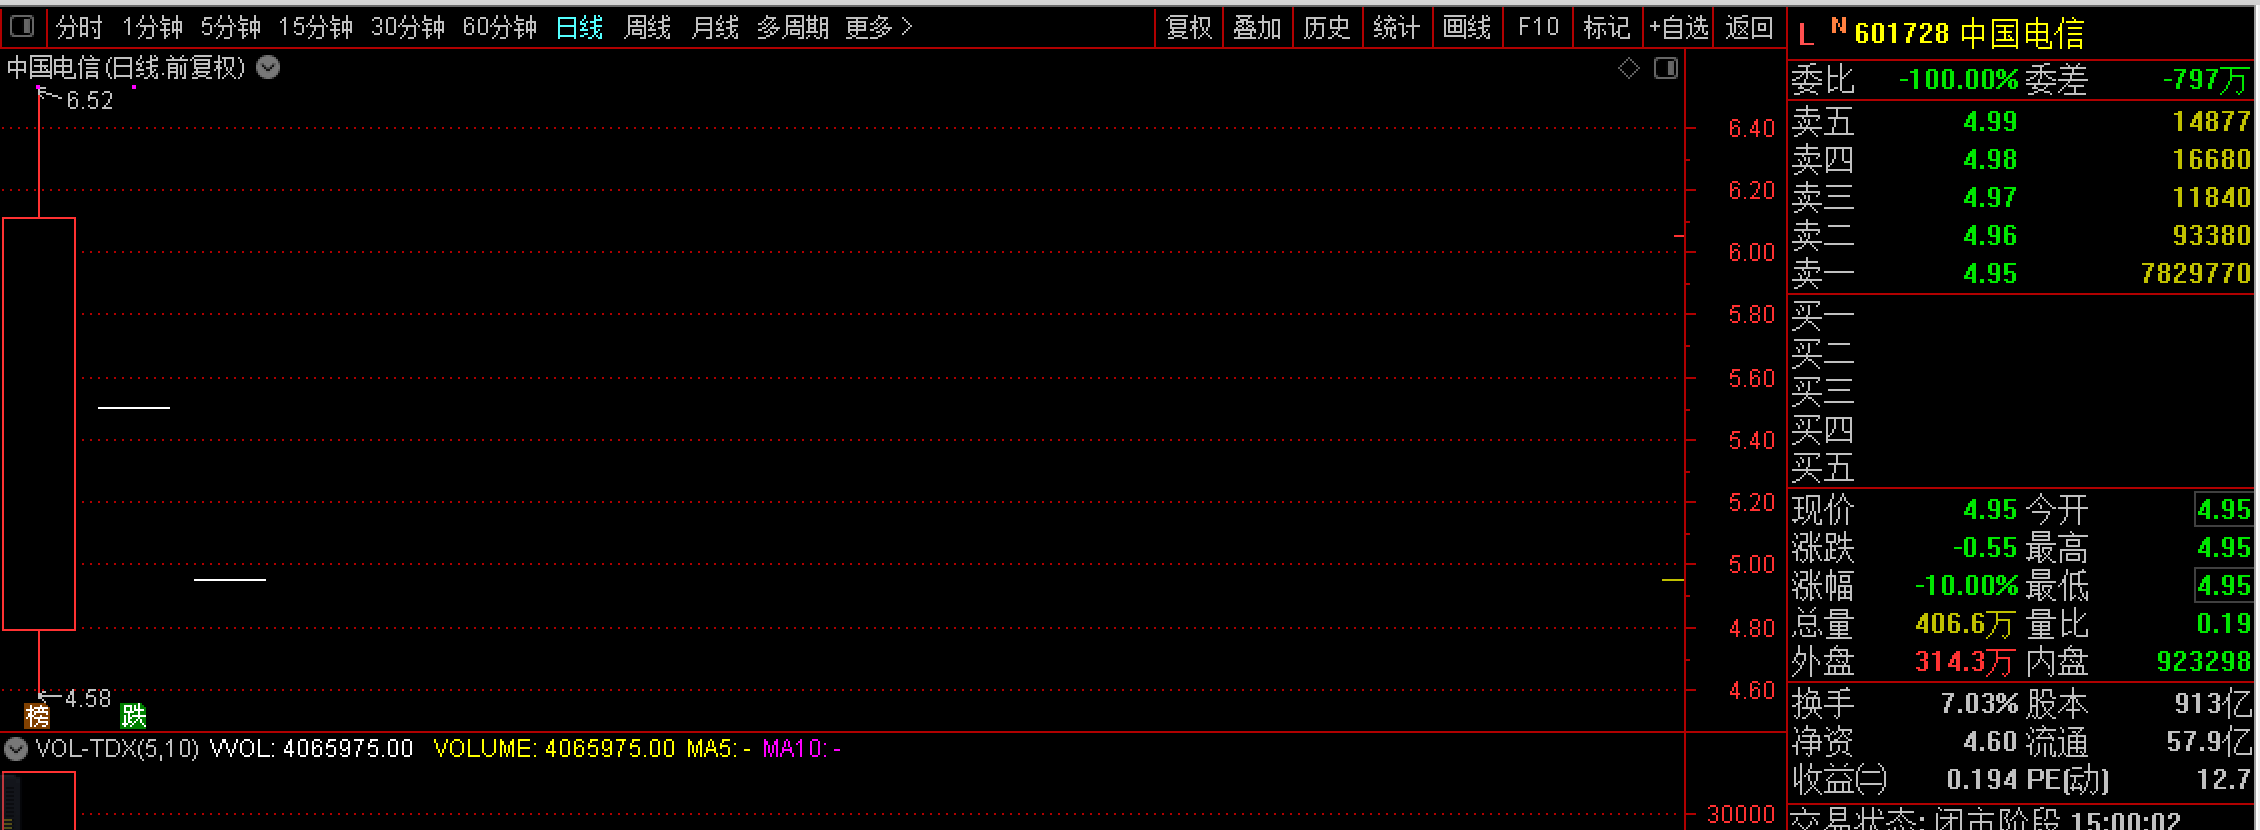Click the brown 榜 badge icon

37,715
